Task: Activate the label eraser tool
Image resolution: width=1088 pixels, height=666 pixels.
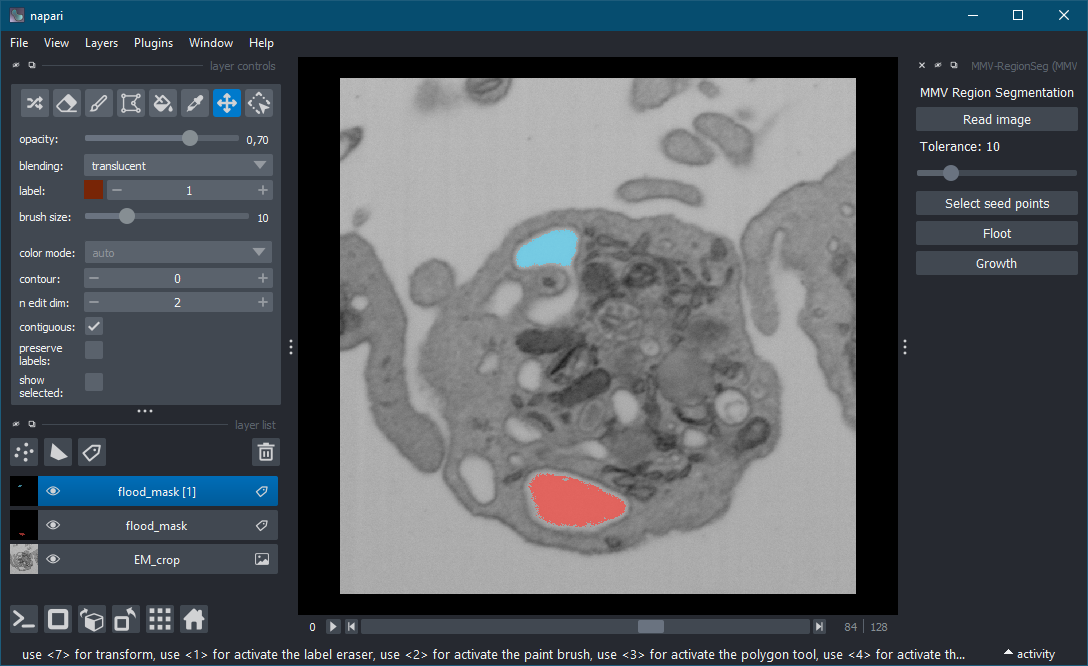Action: click(x=67, y=103)
